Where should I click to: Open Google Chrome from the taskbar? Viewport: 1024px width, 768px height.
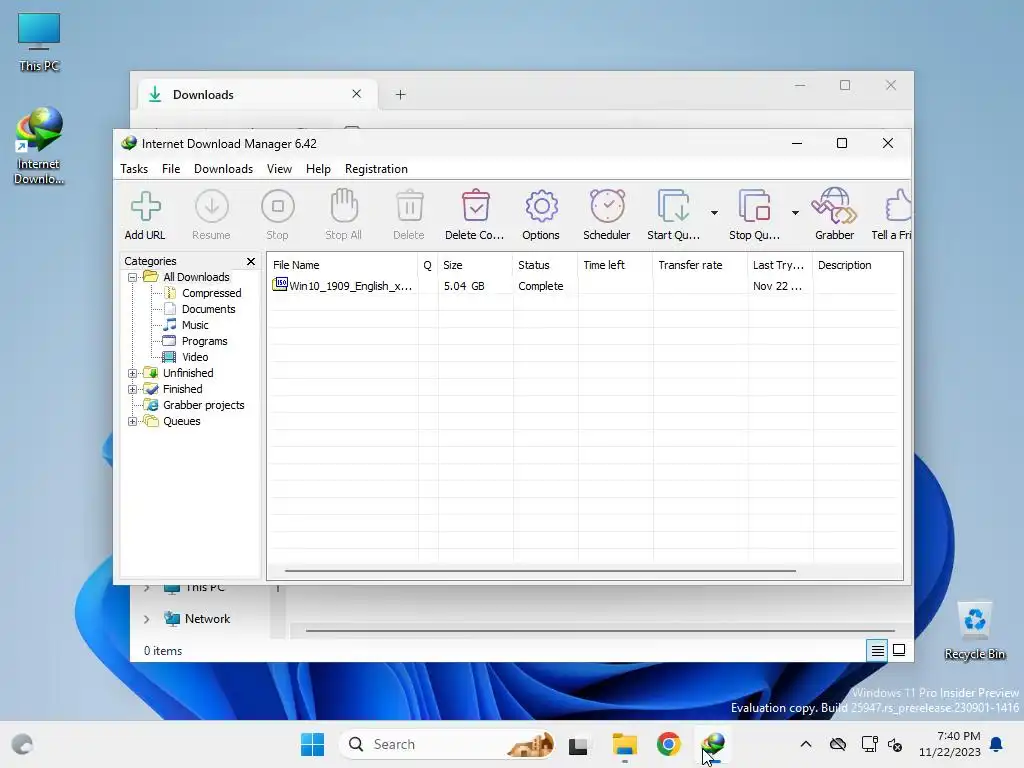(669, 744)
